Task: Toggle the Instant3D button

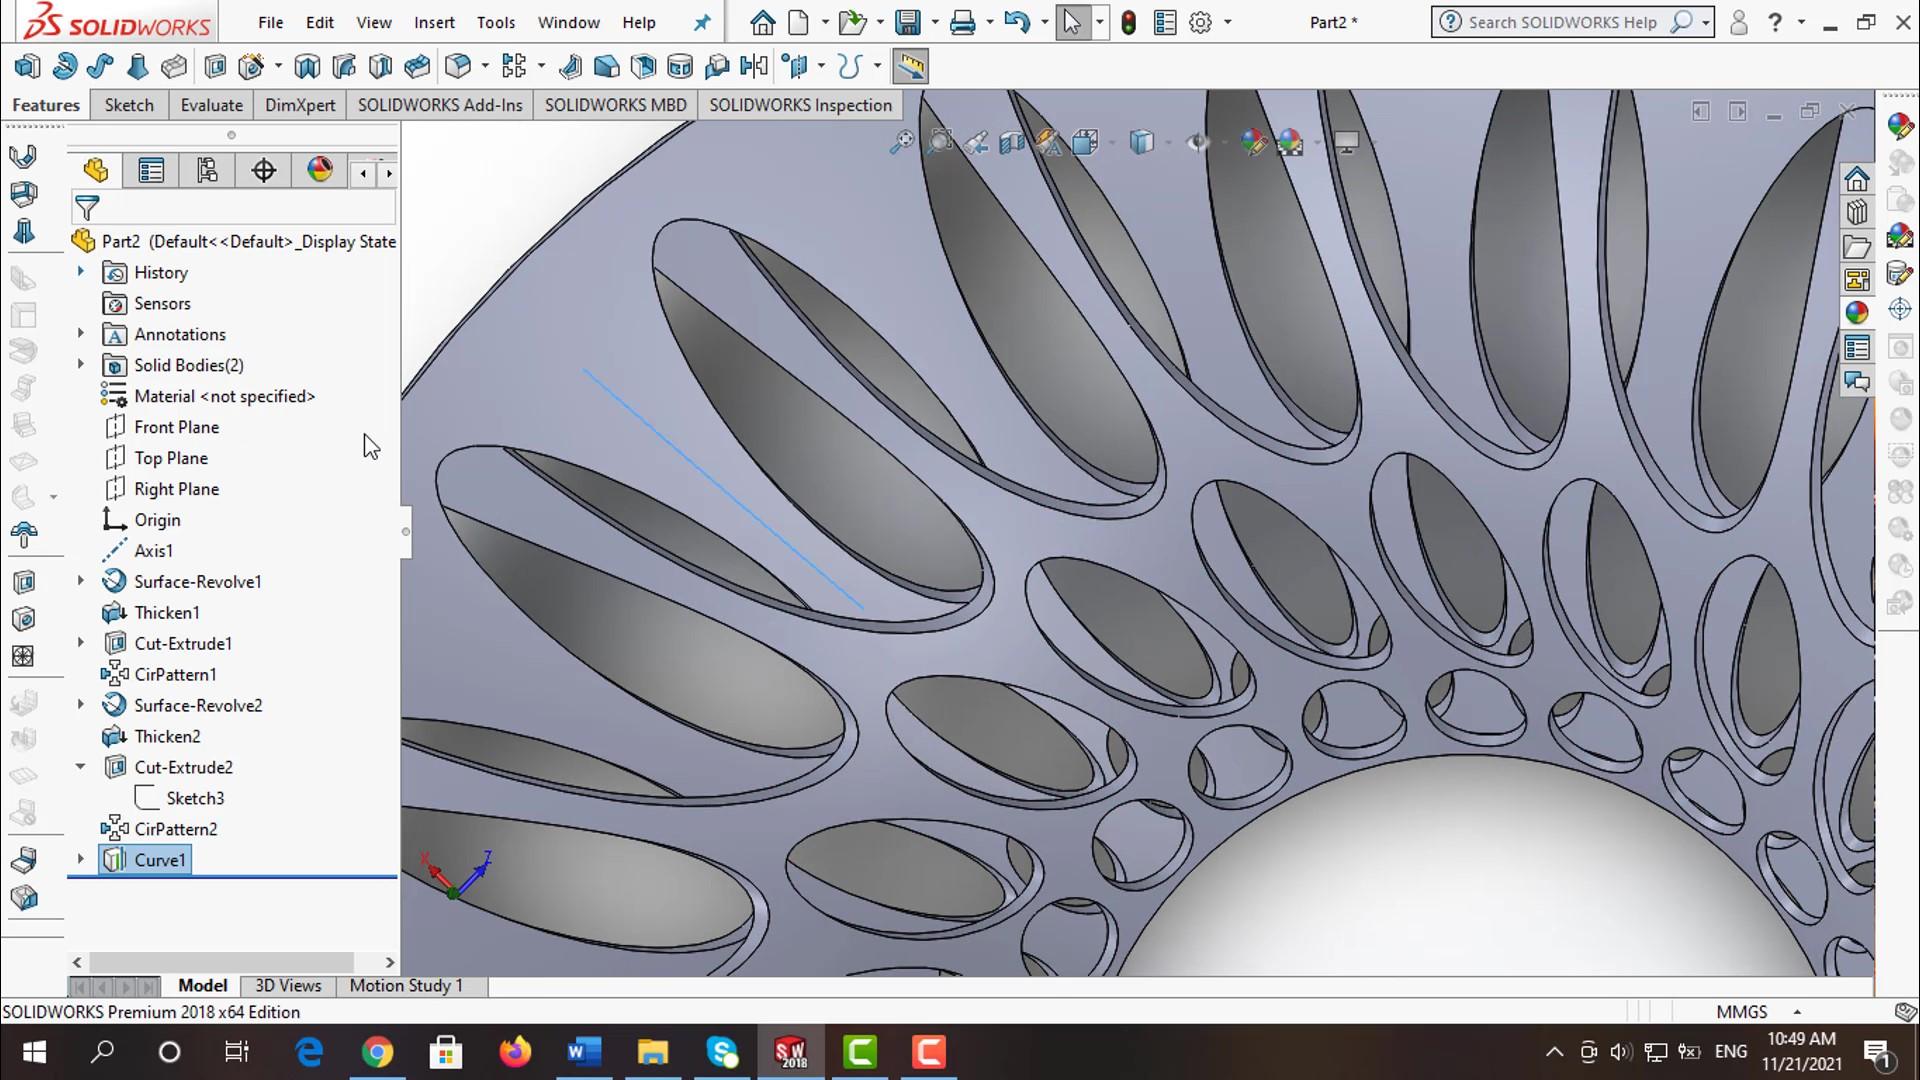Action: [x=910, y=67]
